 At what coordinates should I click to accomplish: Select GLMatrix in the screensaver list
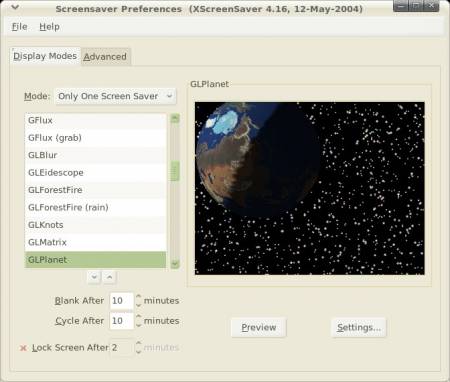pyautogui.click(x=95, y=242)
